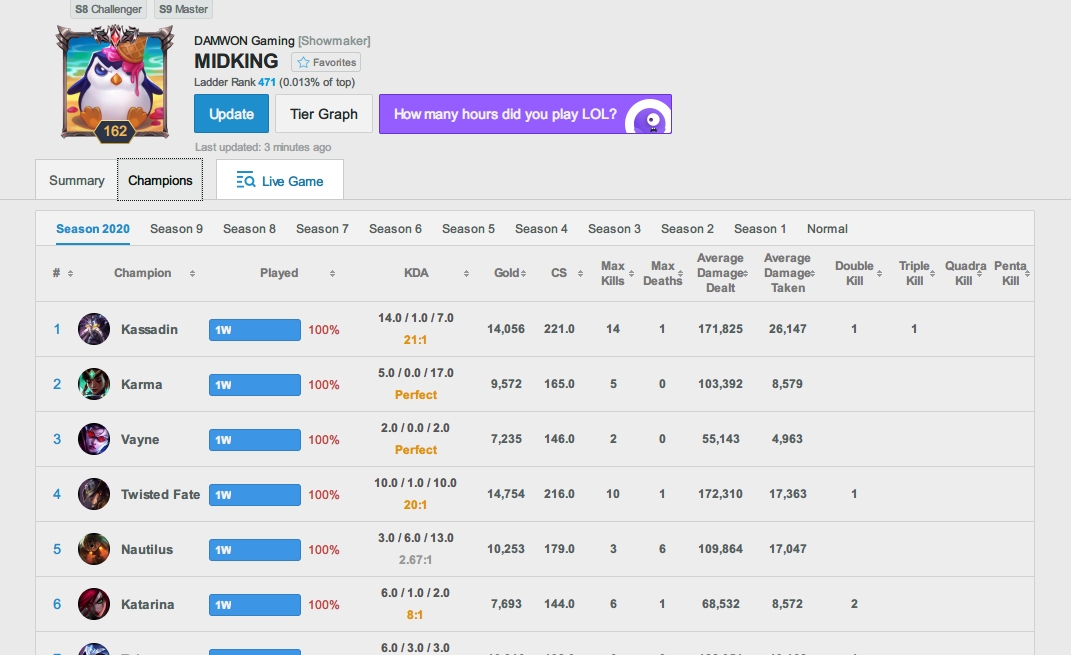Sort by Gold column arrows
This screenshot has width=1071, height=655.
523,273
